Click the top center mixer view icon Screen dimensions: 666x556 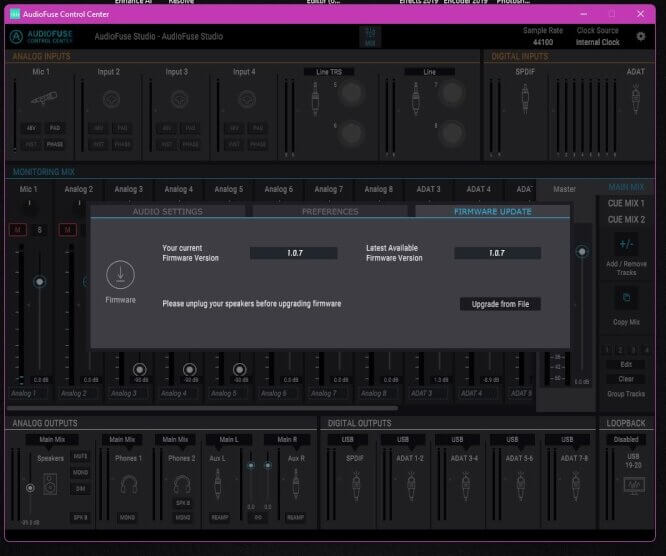pos(370,37)
